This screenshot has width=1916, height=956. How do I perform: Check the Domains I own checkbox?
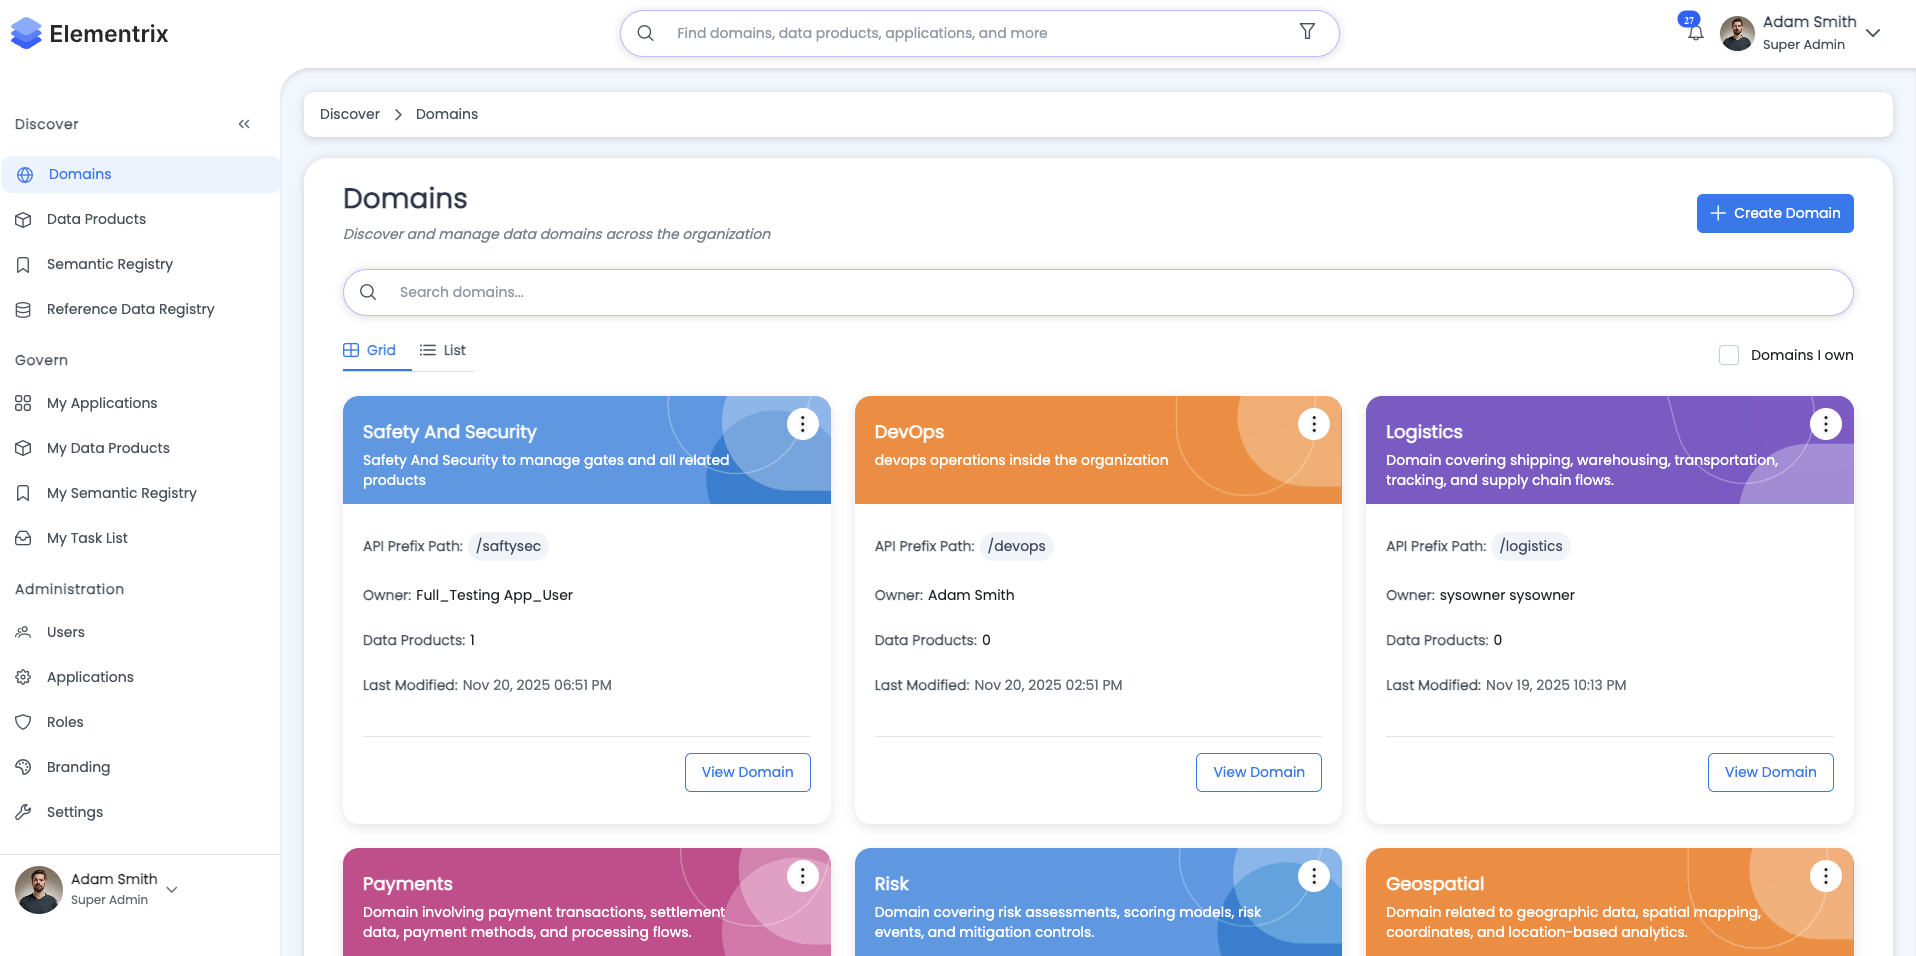[x=1729, y=355]
